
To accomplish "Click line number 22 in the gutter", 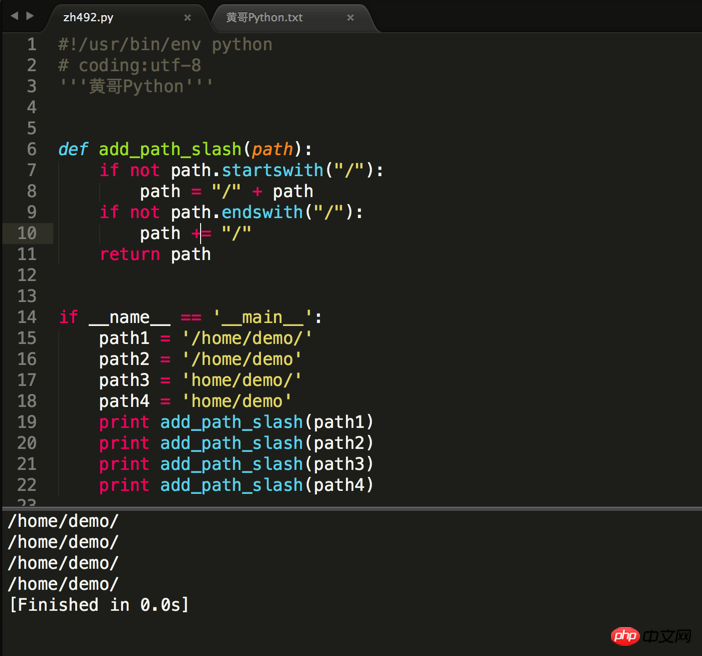I will 27,485.
